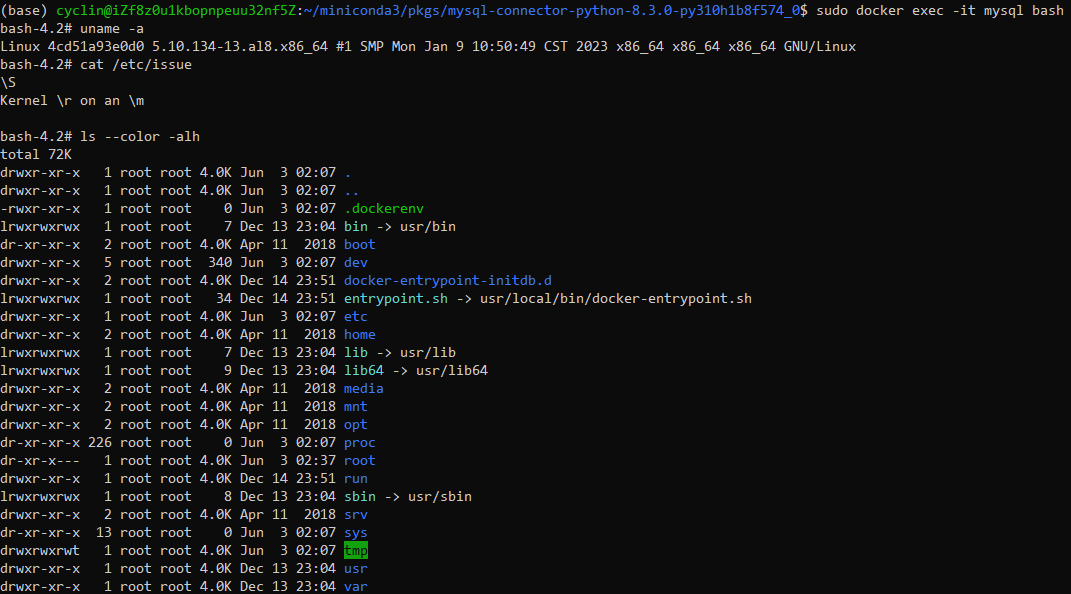The width and height of the screenshot is (1071, 594).
Task: Click the 'uname -a' command text
Action: [x=112, y=29]
